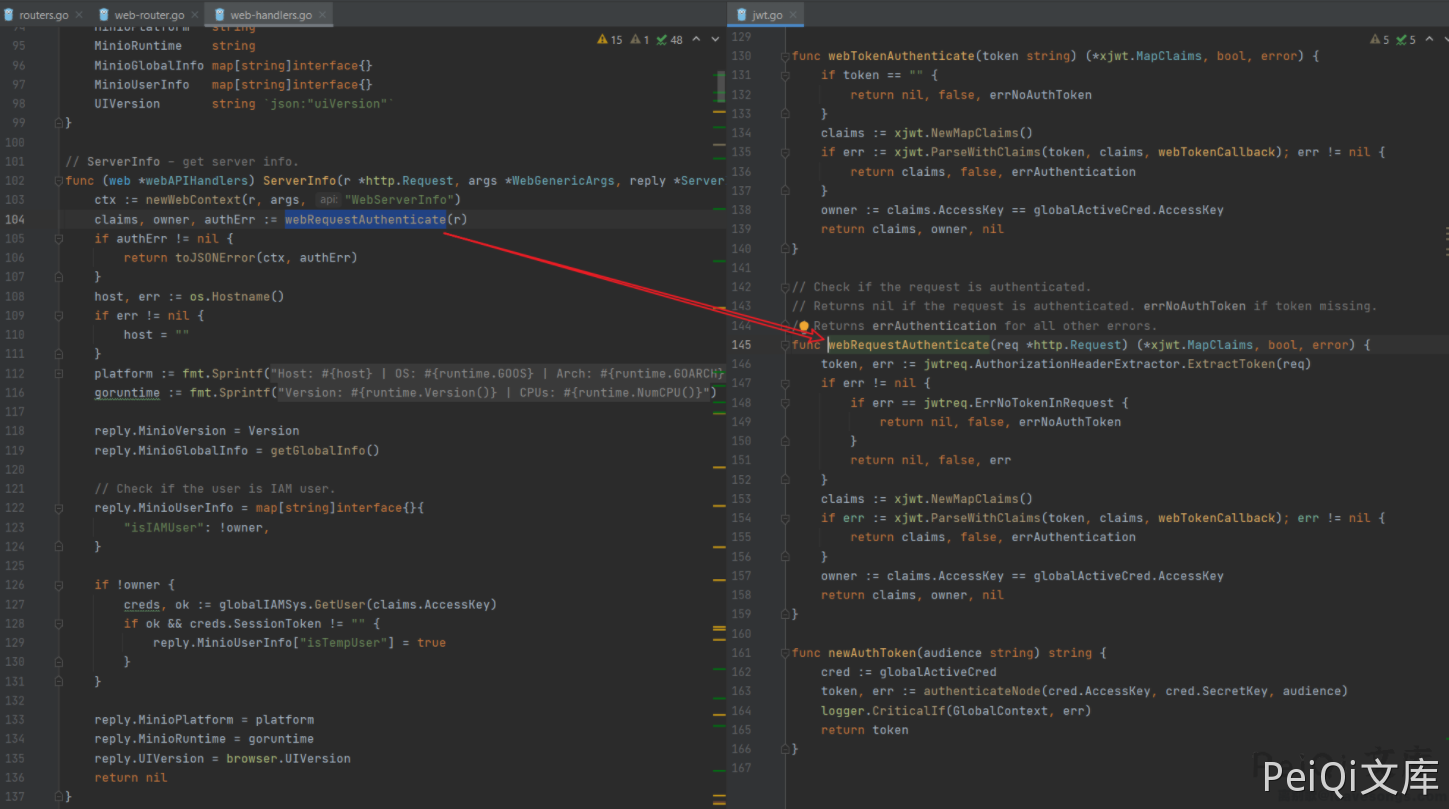This screenshot has height=809, width=1449.
Task: Collapse the ServerInfo function fold marker
Action: tap(58, 181)
